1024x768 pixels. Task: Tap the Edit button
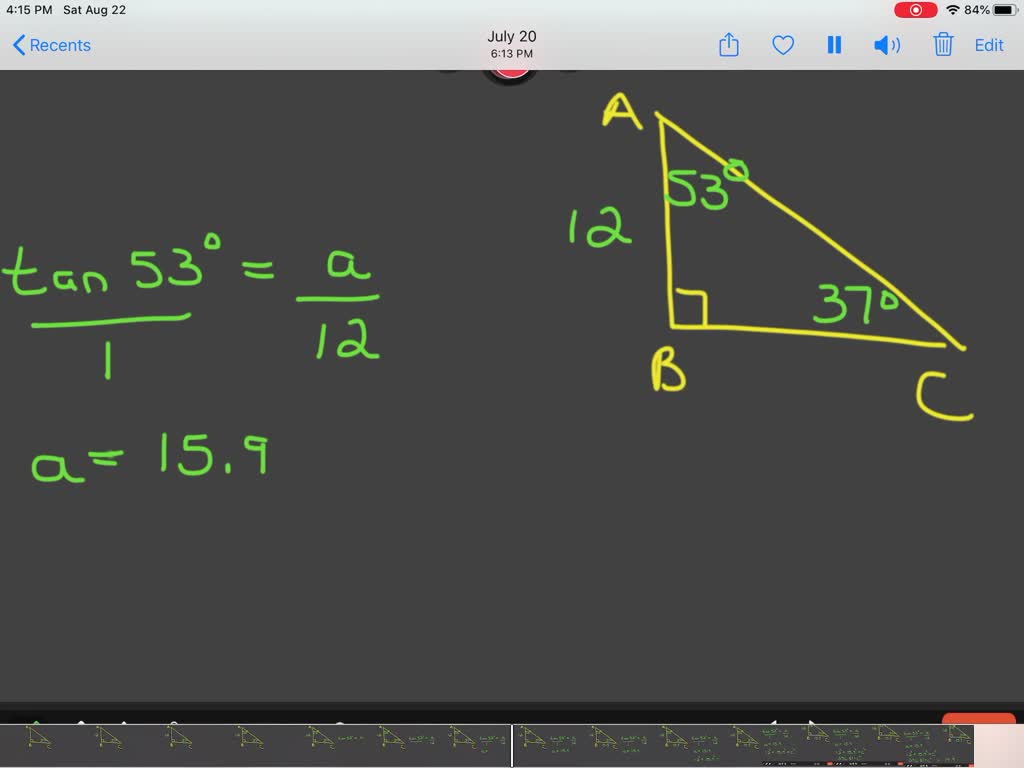[x=989, y=45]
